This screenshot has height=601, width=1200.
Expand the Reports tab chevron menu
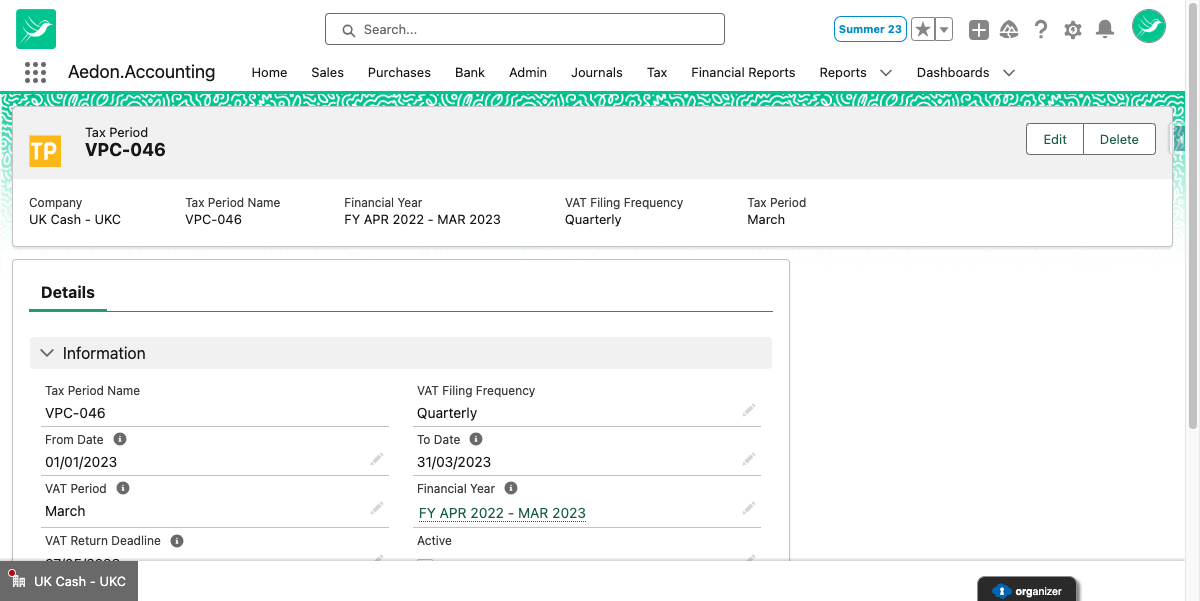(886, 72)
